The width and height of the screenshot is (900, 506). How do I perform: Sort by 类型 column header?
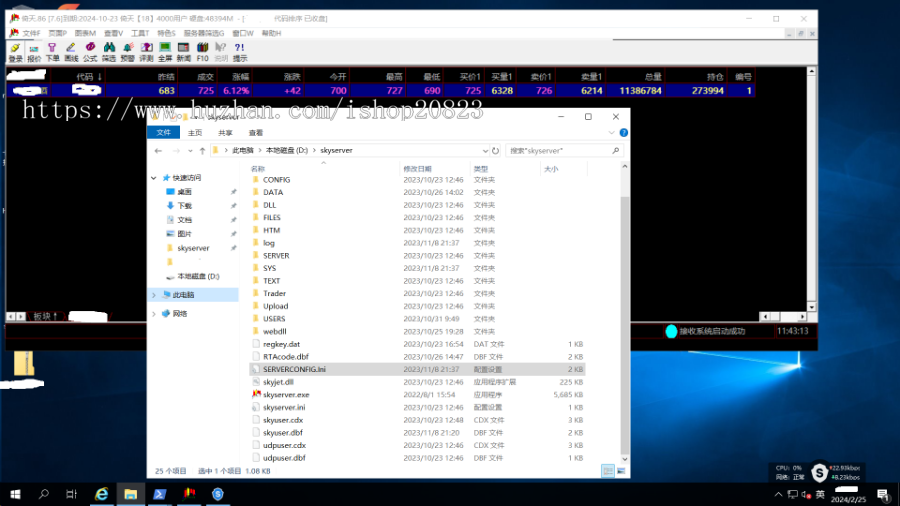coord(481,169)
